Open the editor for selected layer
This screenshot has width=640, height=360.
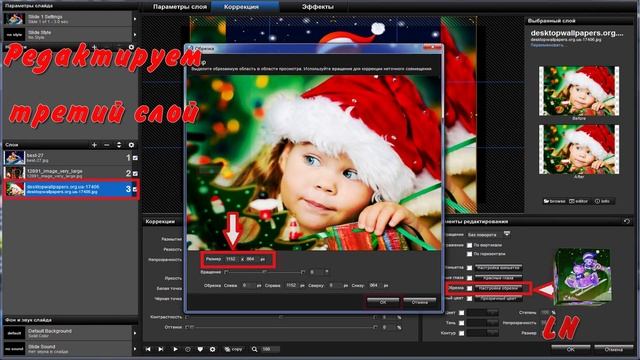(579, 201)
